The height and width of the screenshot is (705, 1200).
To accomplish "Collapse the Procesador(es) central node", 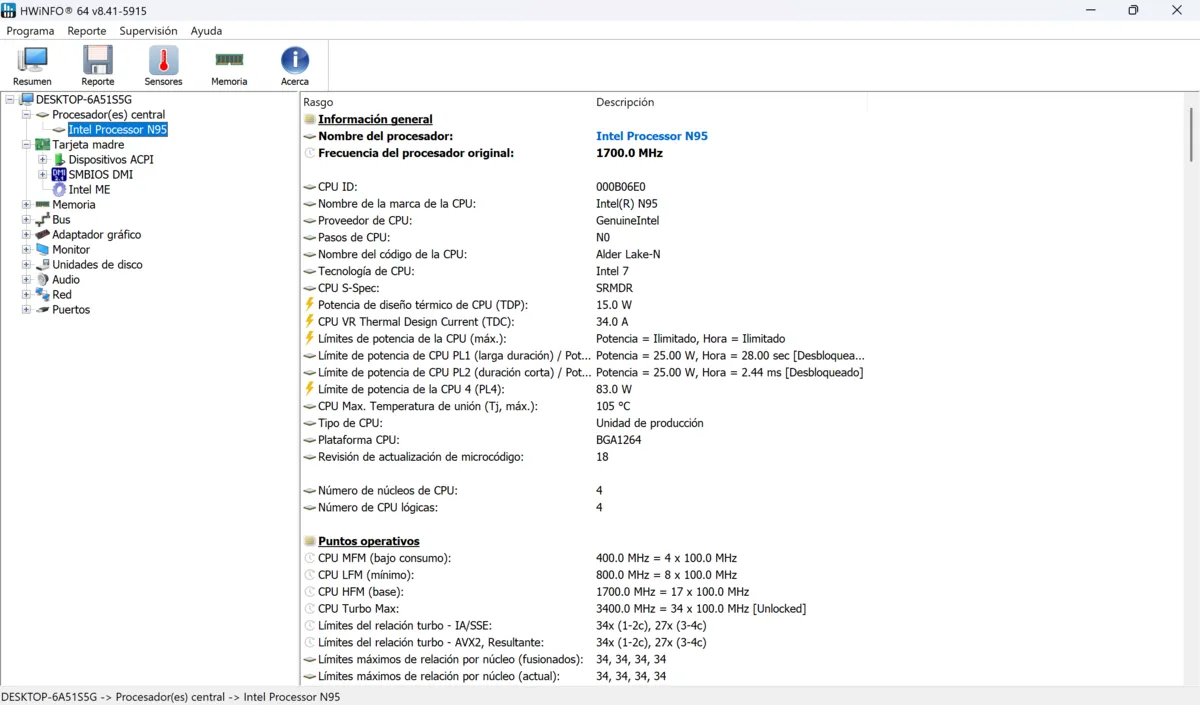I will 27,115.
